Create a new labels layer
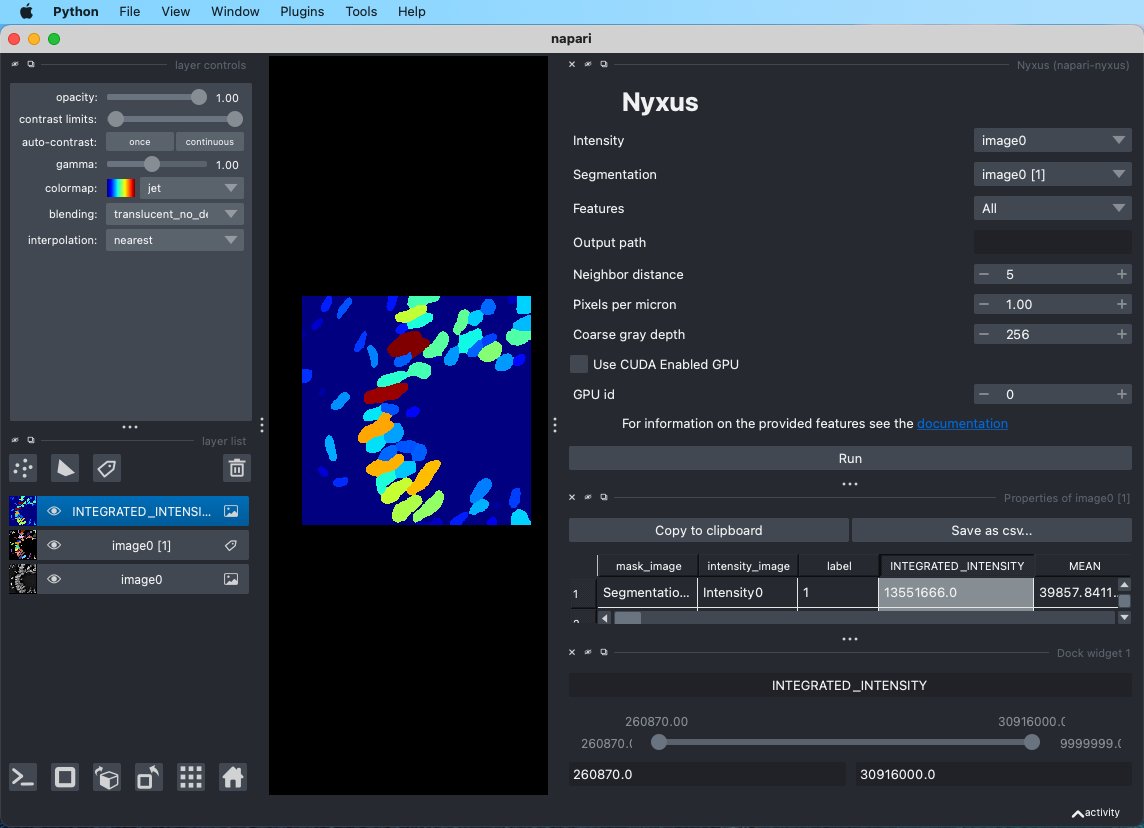This screenshot has height=828, width=1144. (107, 468)
